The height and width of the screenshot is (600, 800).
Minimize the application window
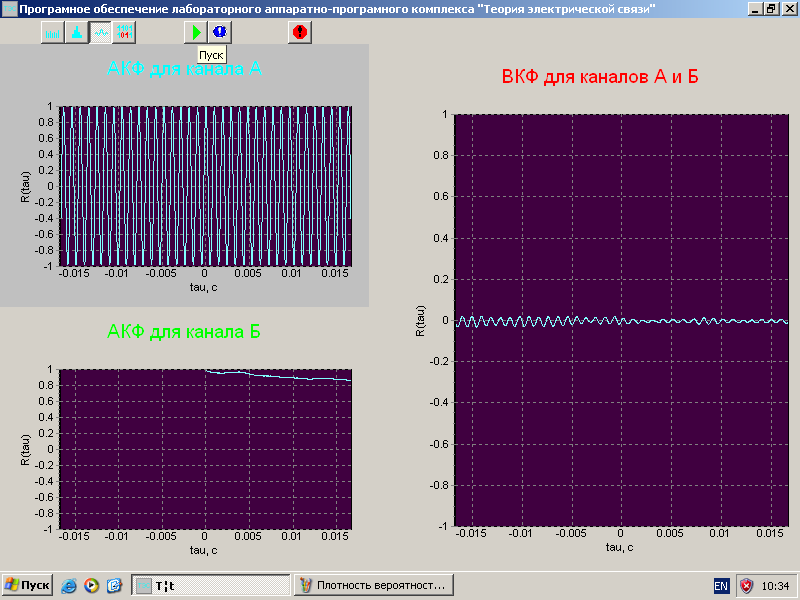[755, 9]
